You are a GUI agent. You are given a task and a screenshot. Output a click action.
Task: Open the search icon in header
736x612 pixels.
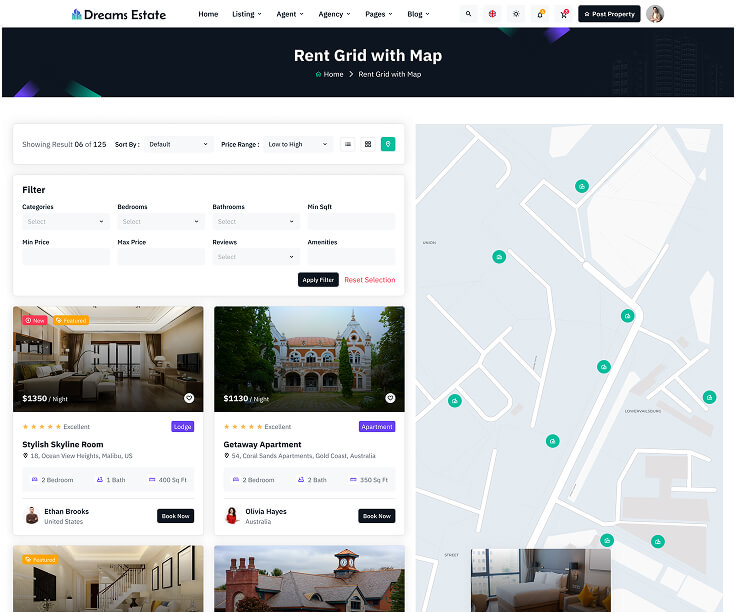(468, 14)
